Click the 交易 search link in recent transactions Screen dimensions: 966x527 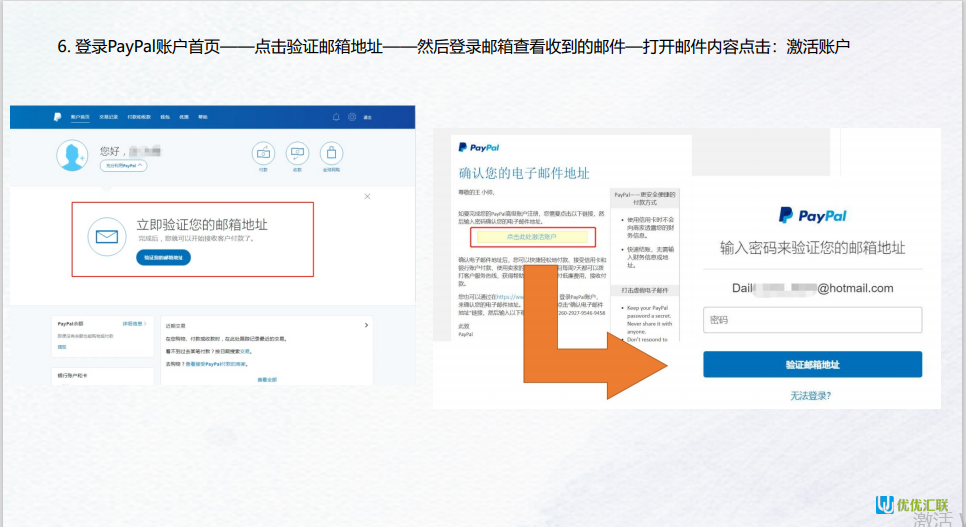(x=245, y=351)
